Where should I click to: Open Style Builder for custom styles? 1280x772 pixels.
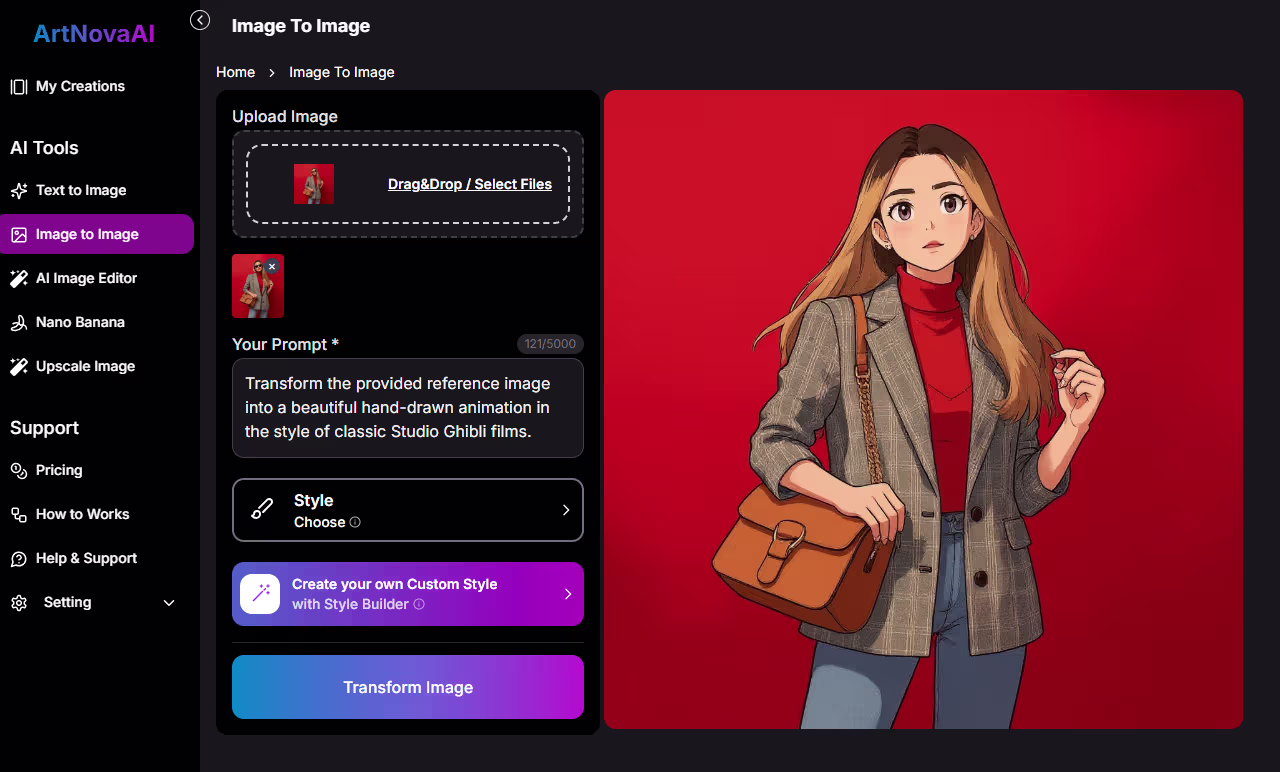[x=407, y=593]
